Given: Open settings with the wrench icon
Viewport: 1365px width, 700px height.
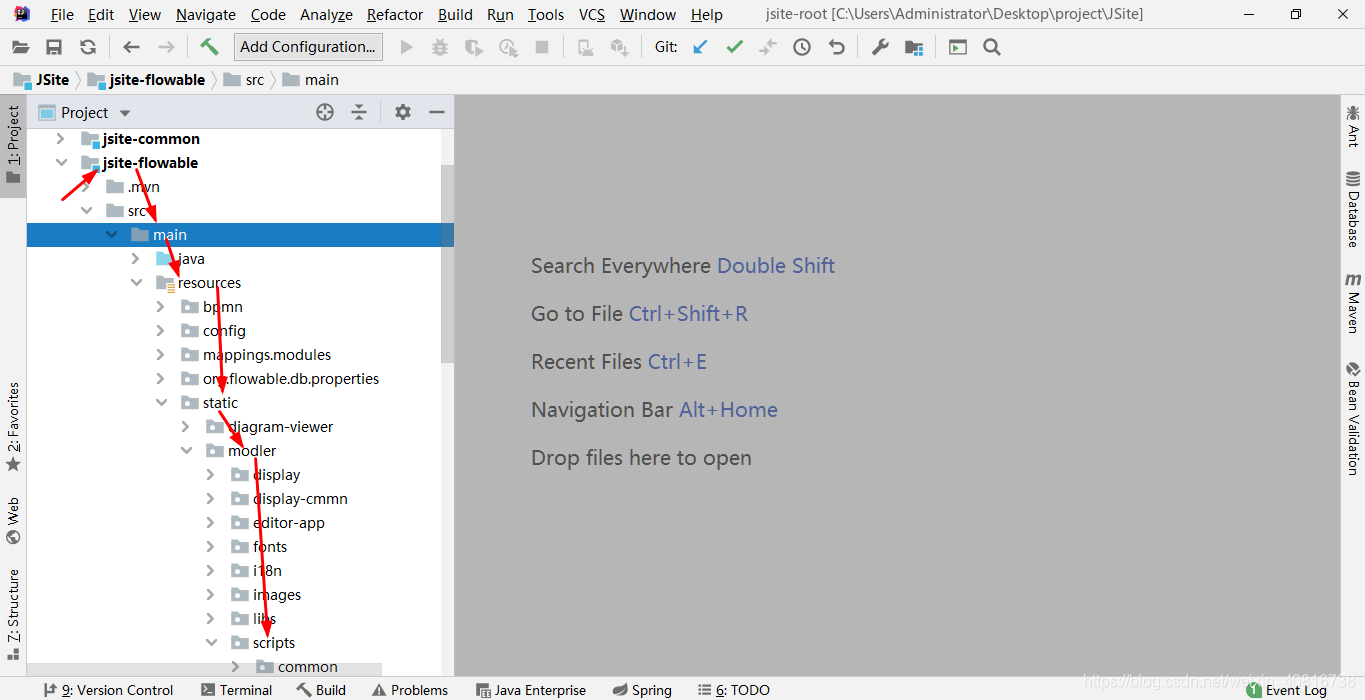Looking at the screenshot, I should point(880,47).
